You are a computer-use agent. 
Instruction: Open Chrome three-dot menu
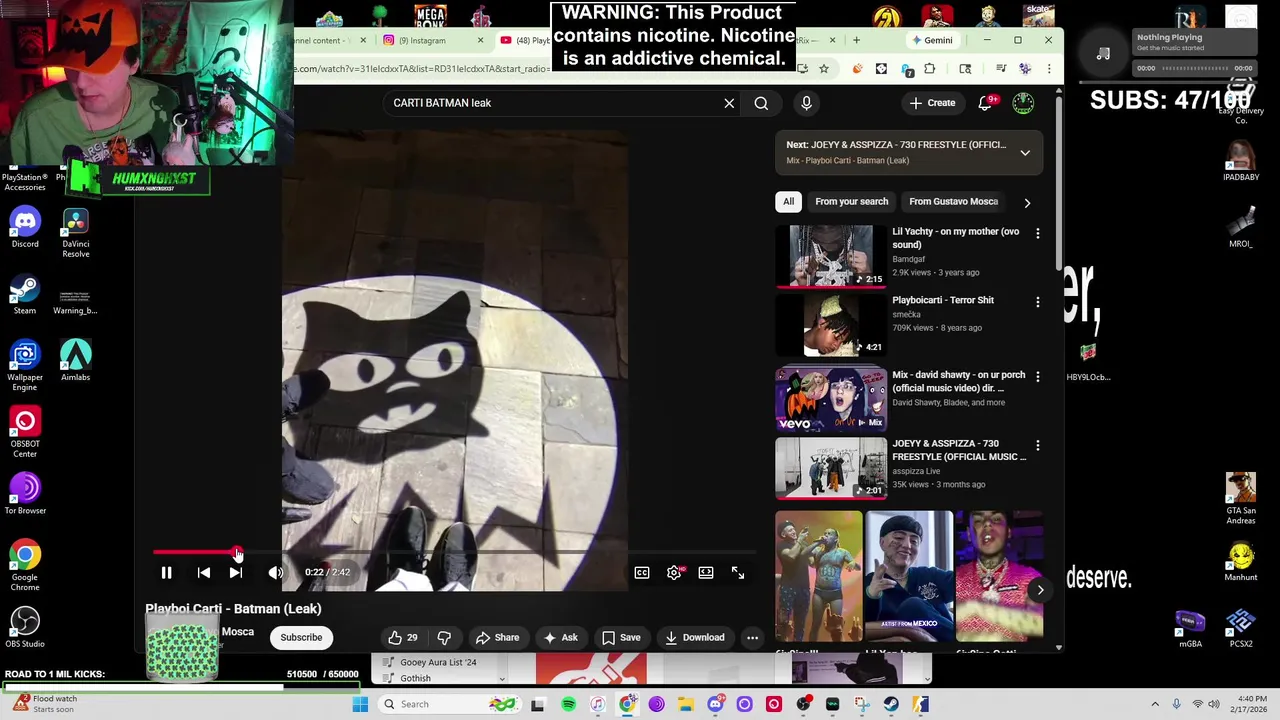point(1048,69)
